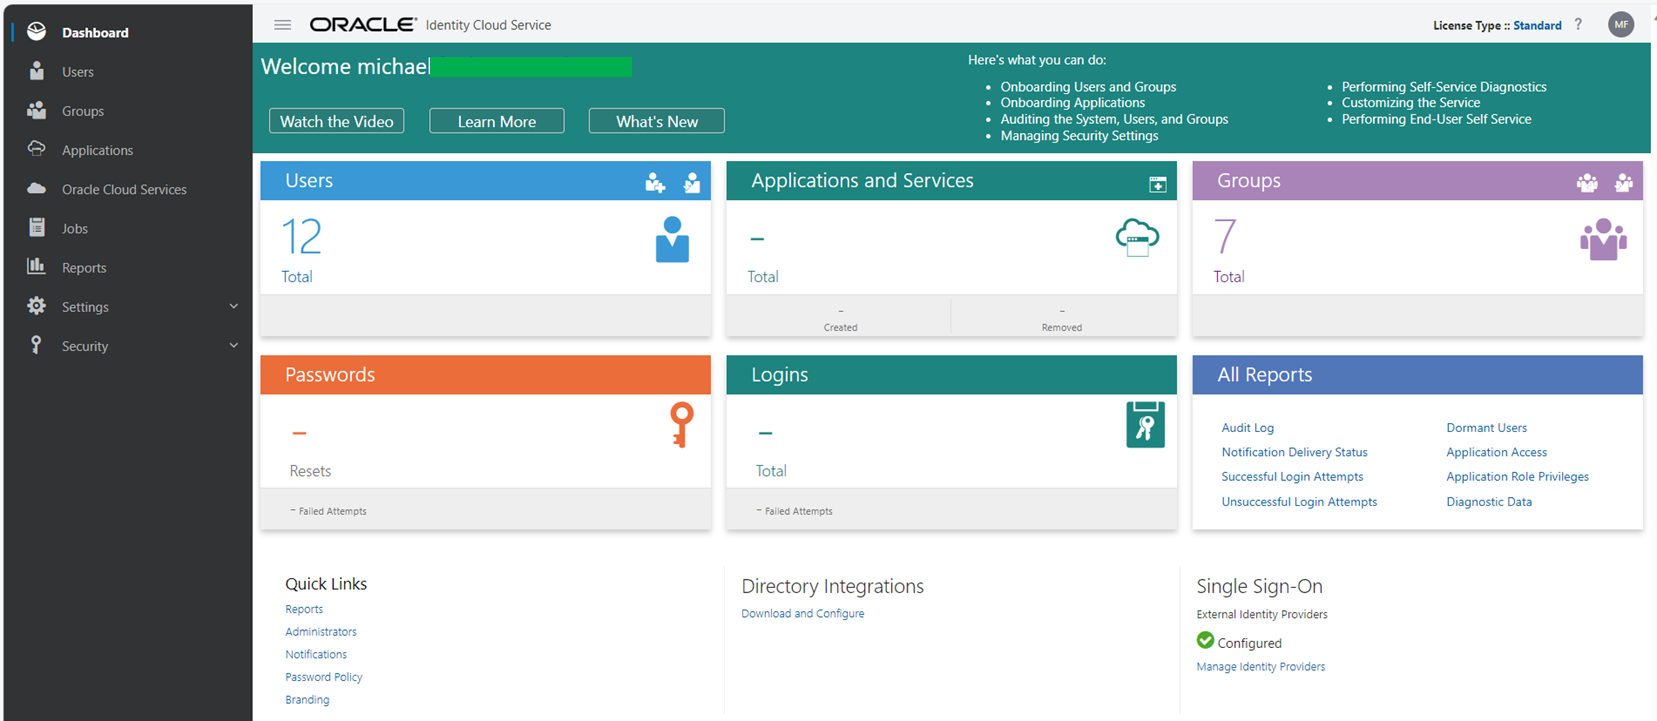Click Password Policy under Quick Links
This screenshot has width=1657, height=721.
point(324,677)
